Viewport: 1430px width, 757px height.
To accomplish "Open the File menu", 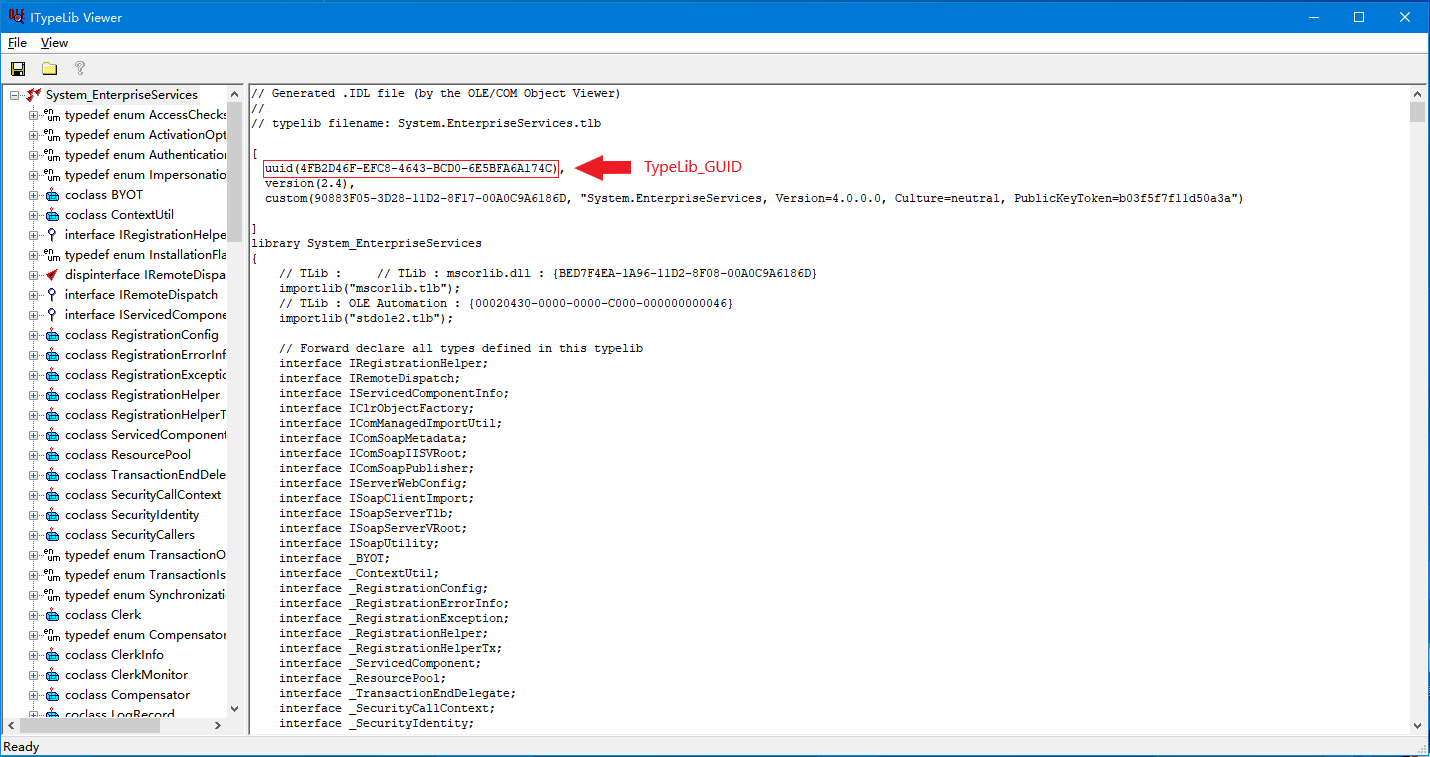I will 17,43.
